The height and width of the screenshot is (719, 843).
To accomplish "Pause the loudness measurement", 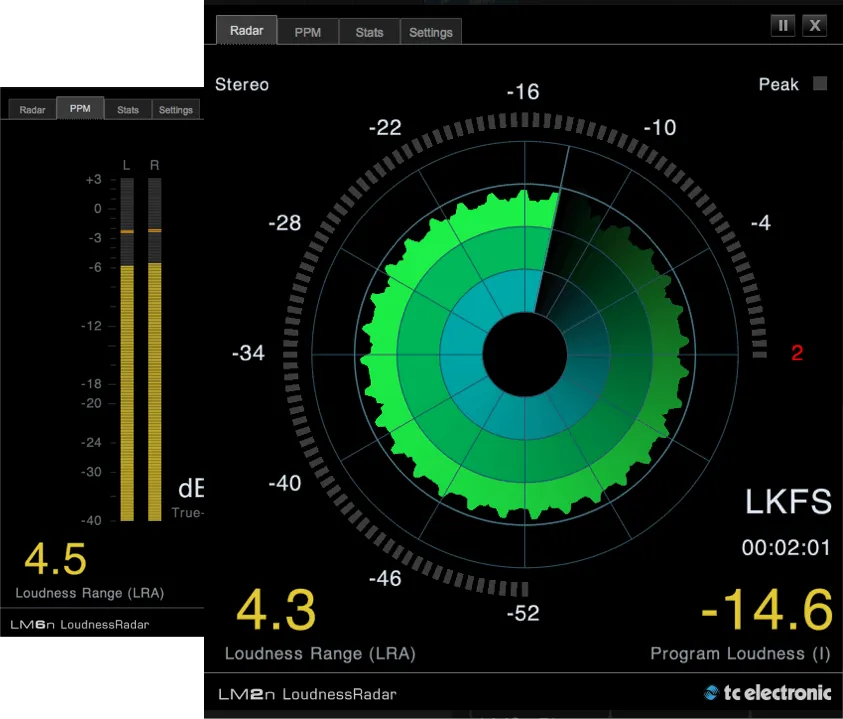I will coord(783,25).
